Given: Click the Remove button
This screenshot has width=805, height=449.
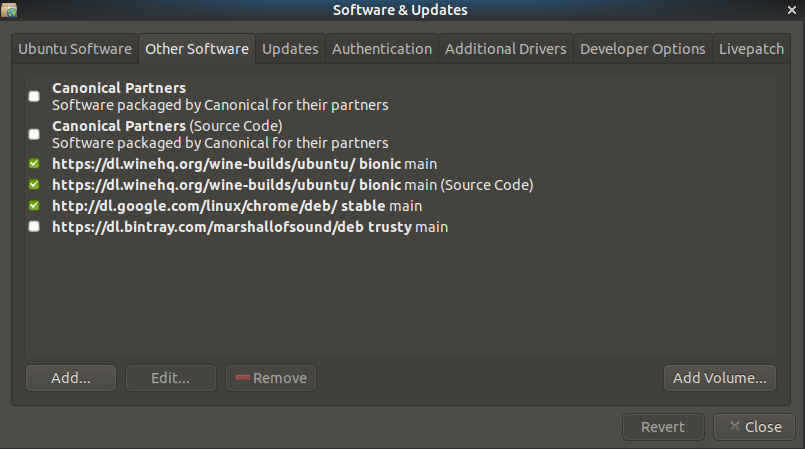Looking at the screenshot, I should coord(271,378).
